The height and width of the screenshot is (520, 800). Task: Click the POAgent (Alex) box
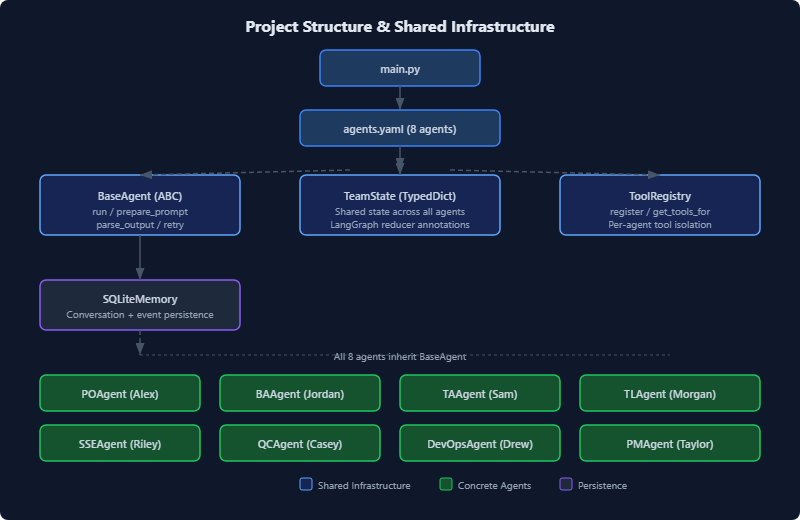coord(120,393)
